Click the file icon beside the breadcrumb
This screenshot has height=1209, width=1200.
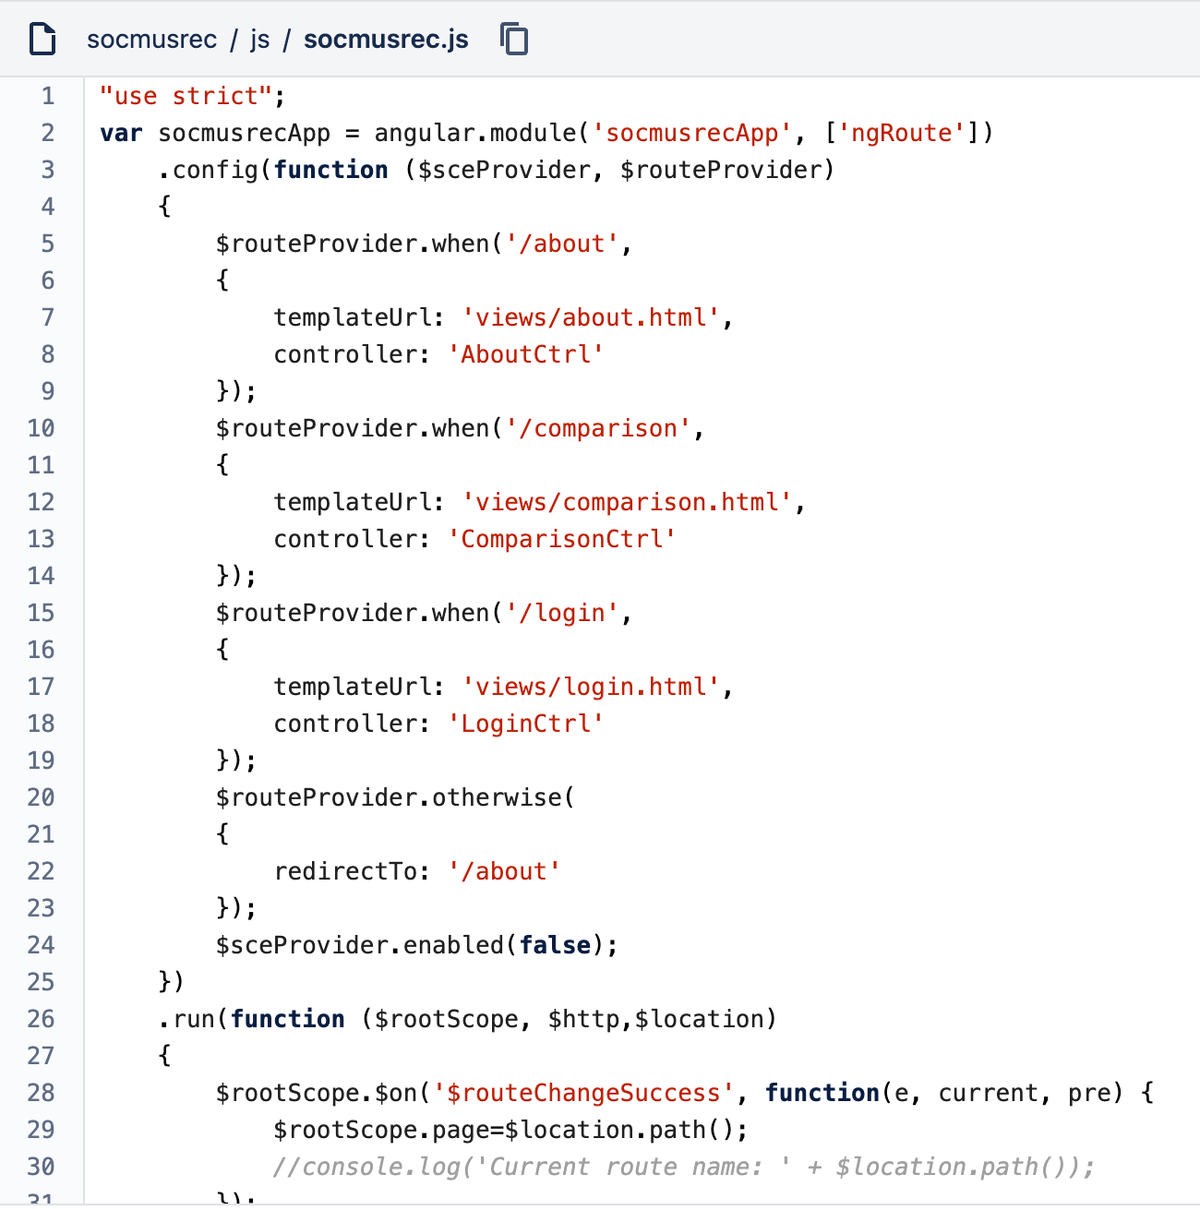pos(42,39)
